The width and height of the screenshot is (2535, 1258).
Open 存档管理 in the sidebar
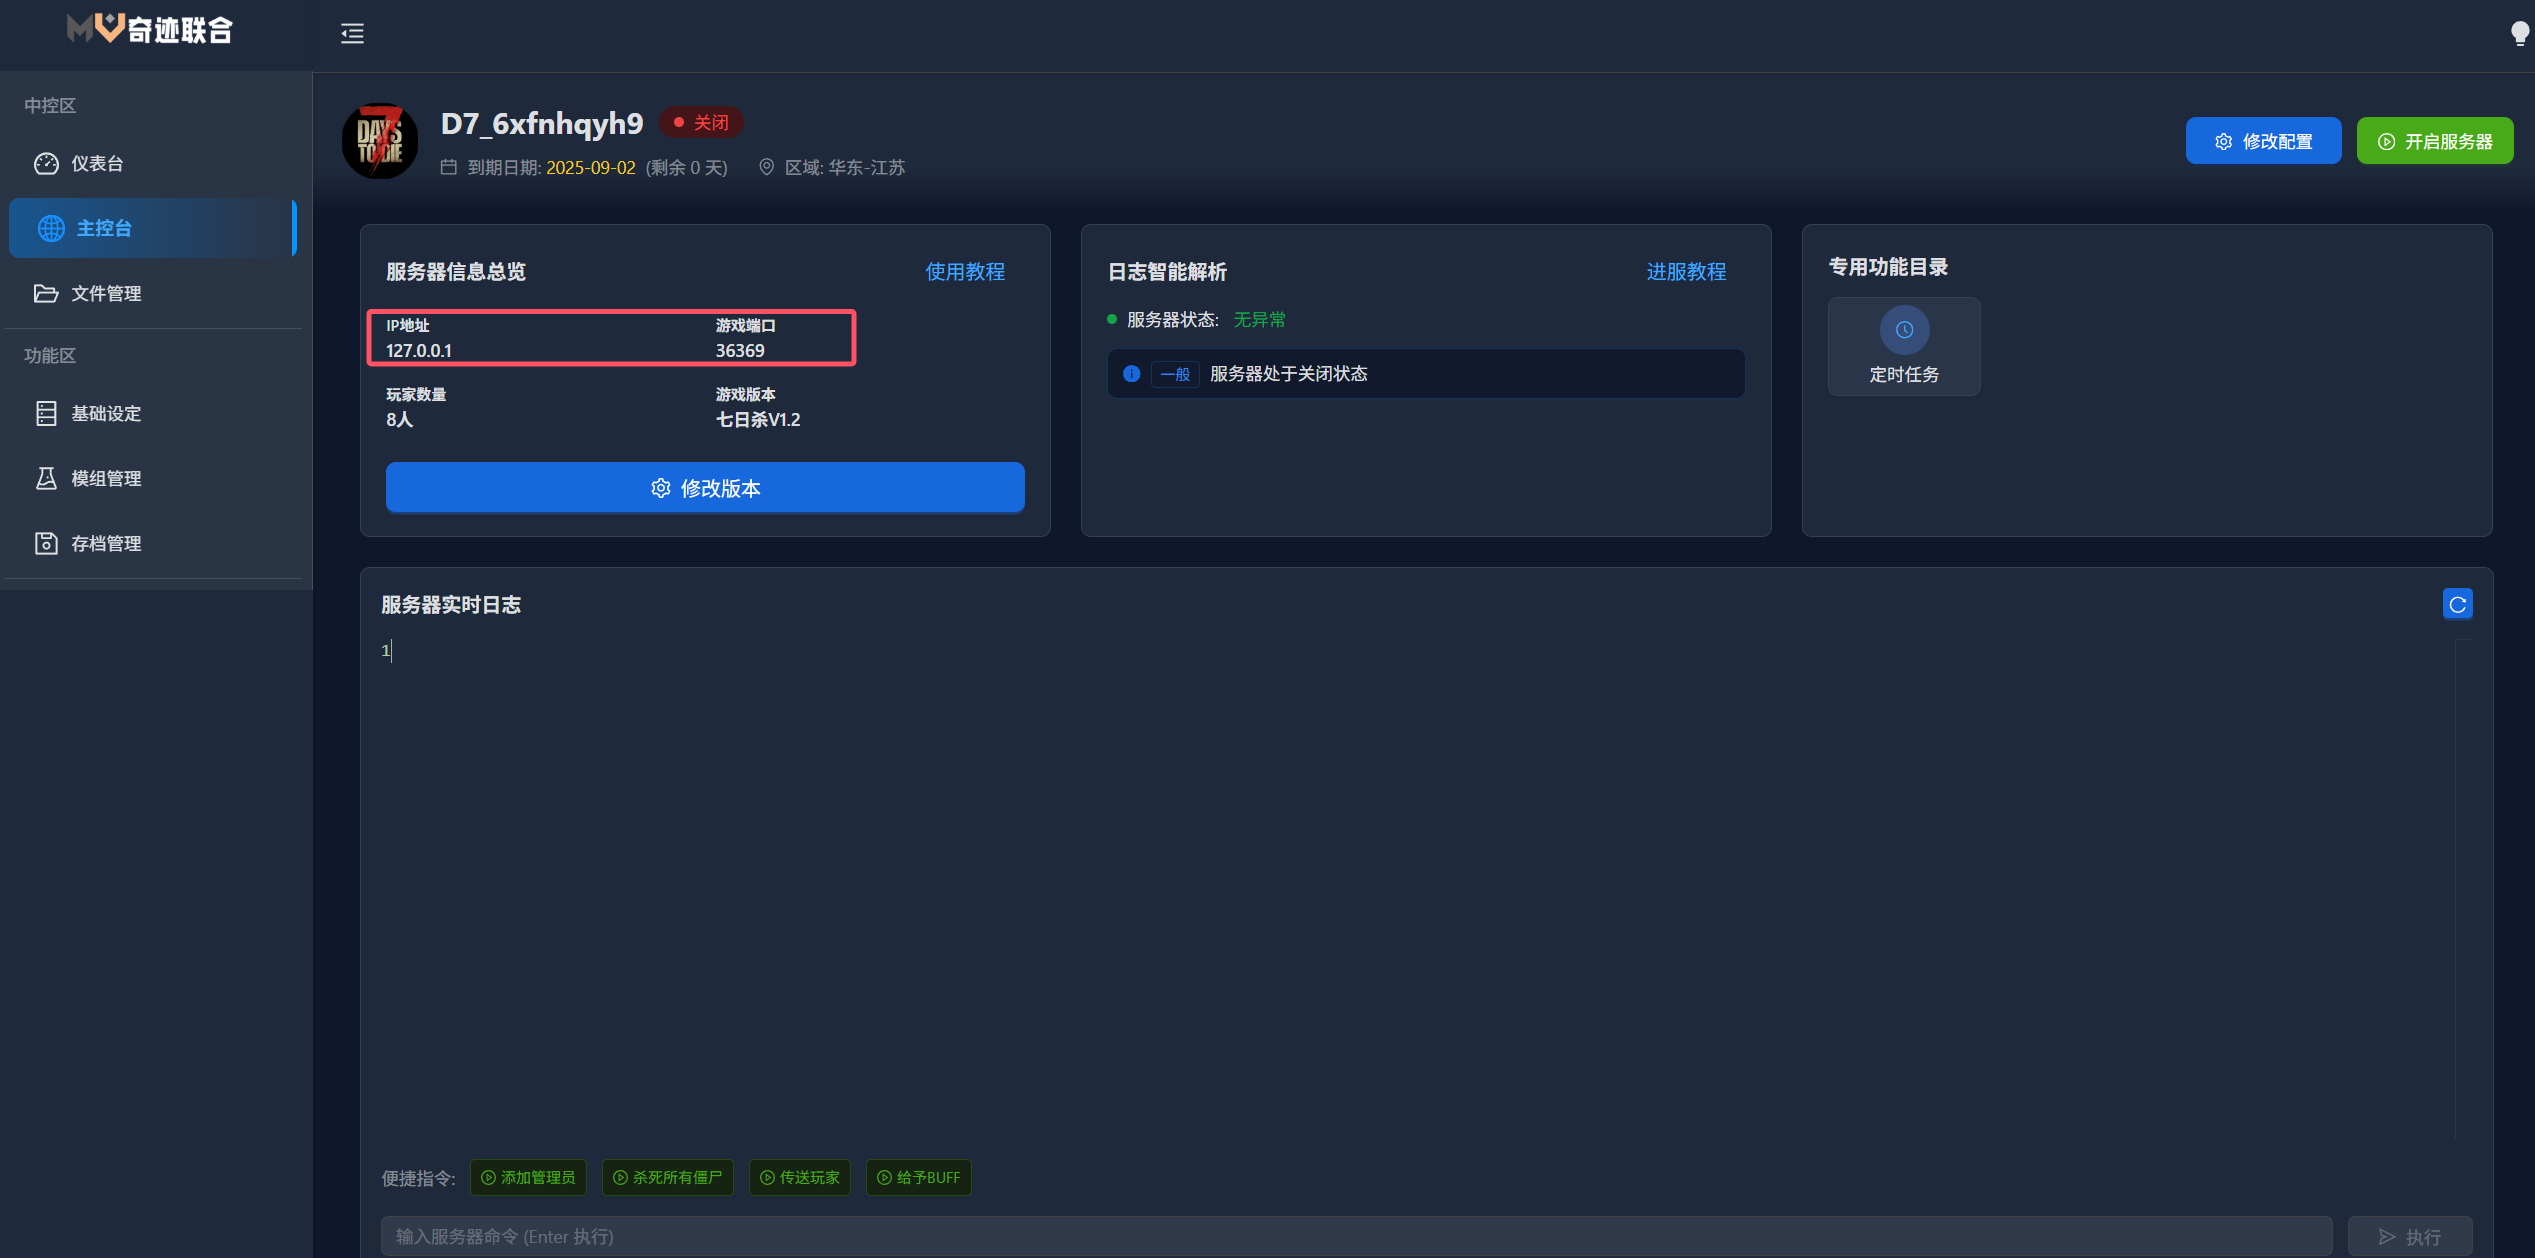point(153,543)
